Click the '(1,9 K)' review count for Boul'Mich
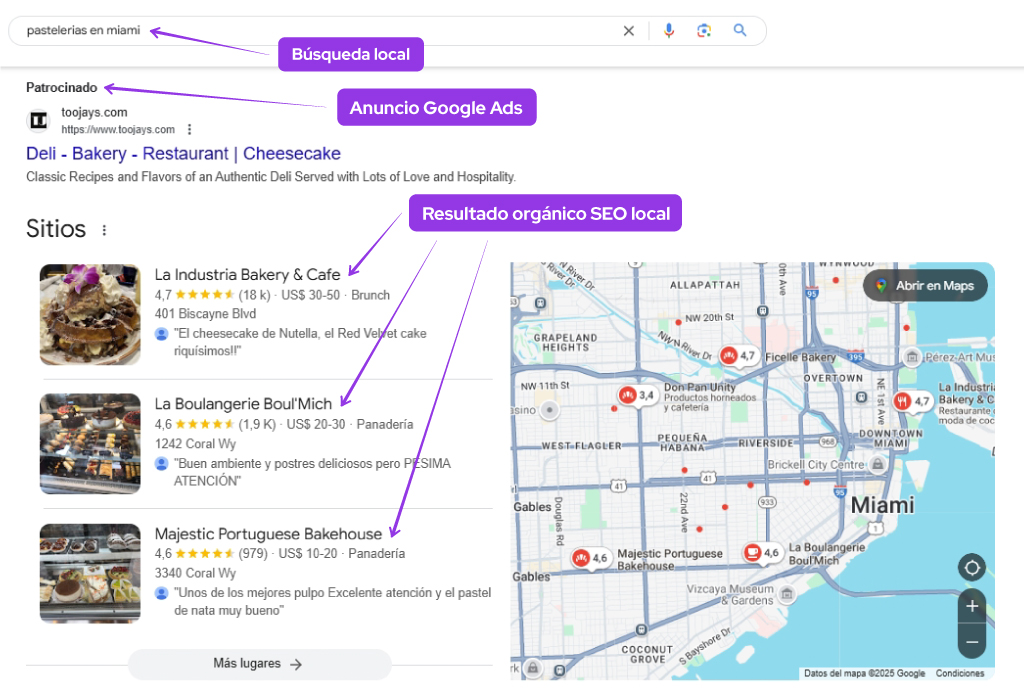 pos(257,424)
